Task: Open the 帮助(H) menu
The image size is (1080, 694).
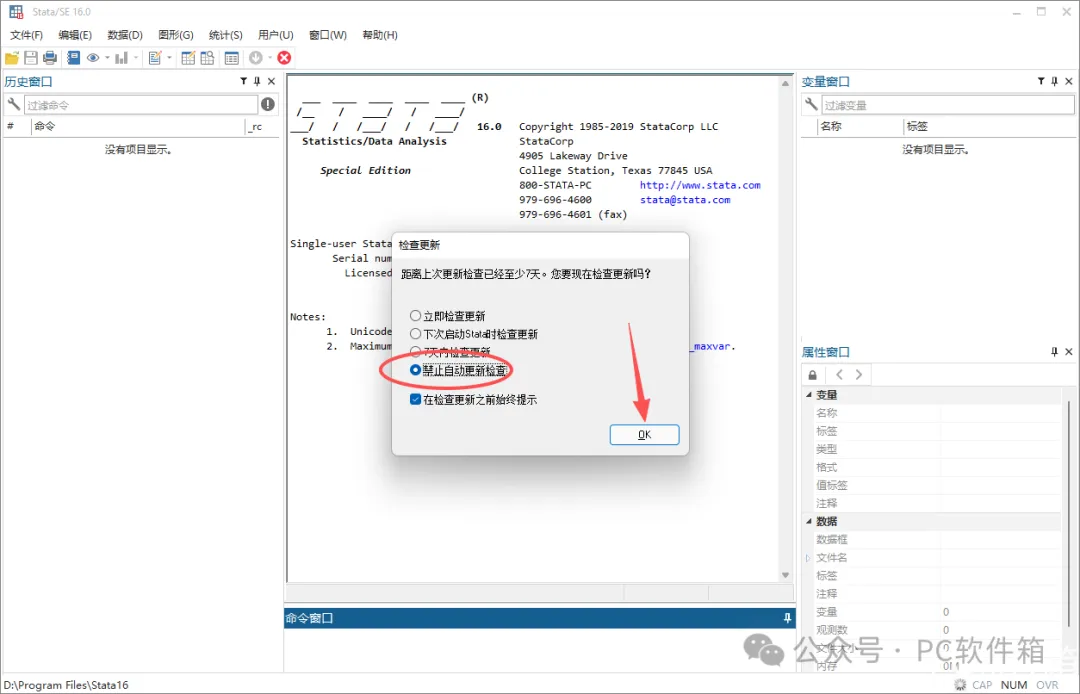Action: click(380, 35)
